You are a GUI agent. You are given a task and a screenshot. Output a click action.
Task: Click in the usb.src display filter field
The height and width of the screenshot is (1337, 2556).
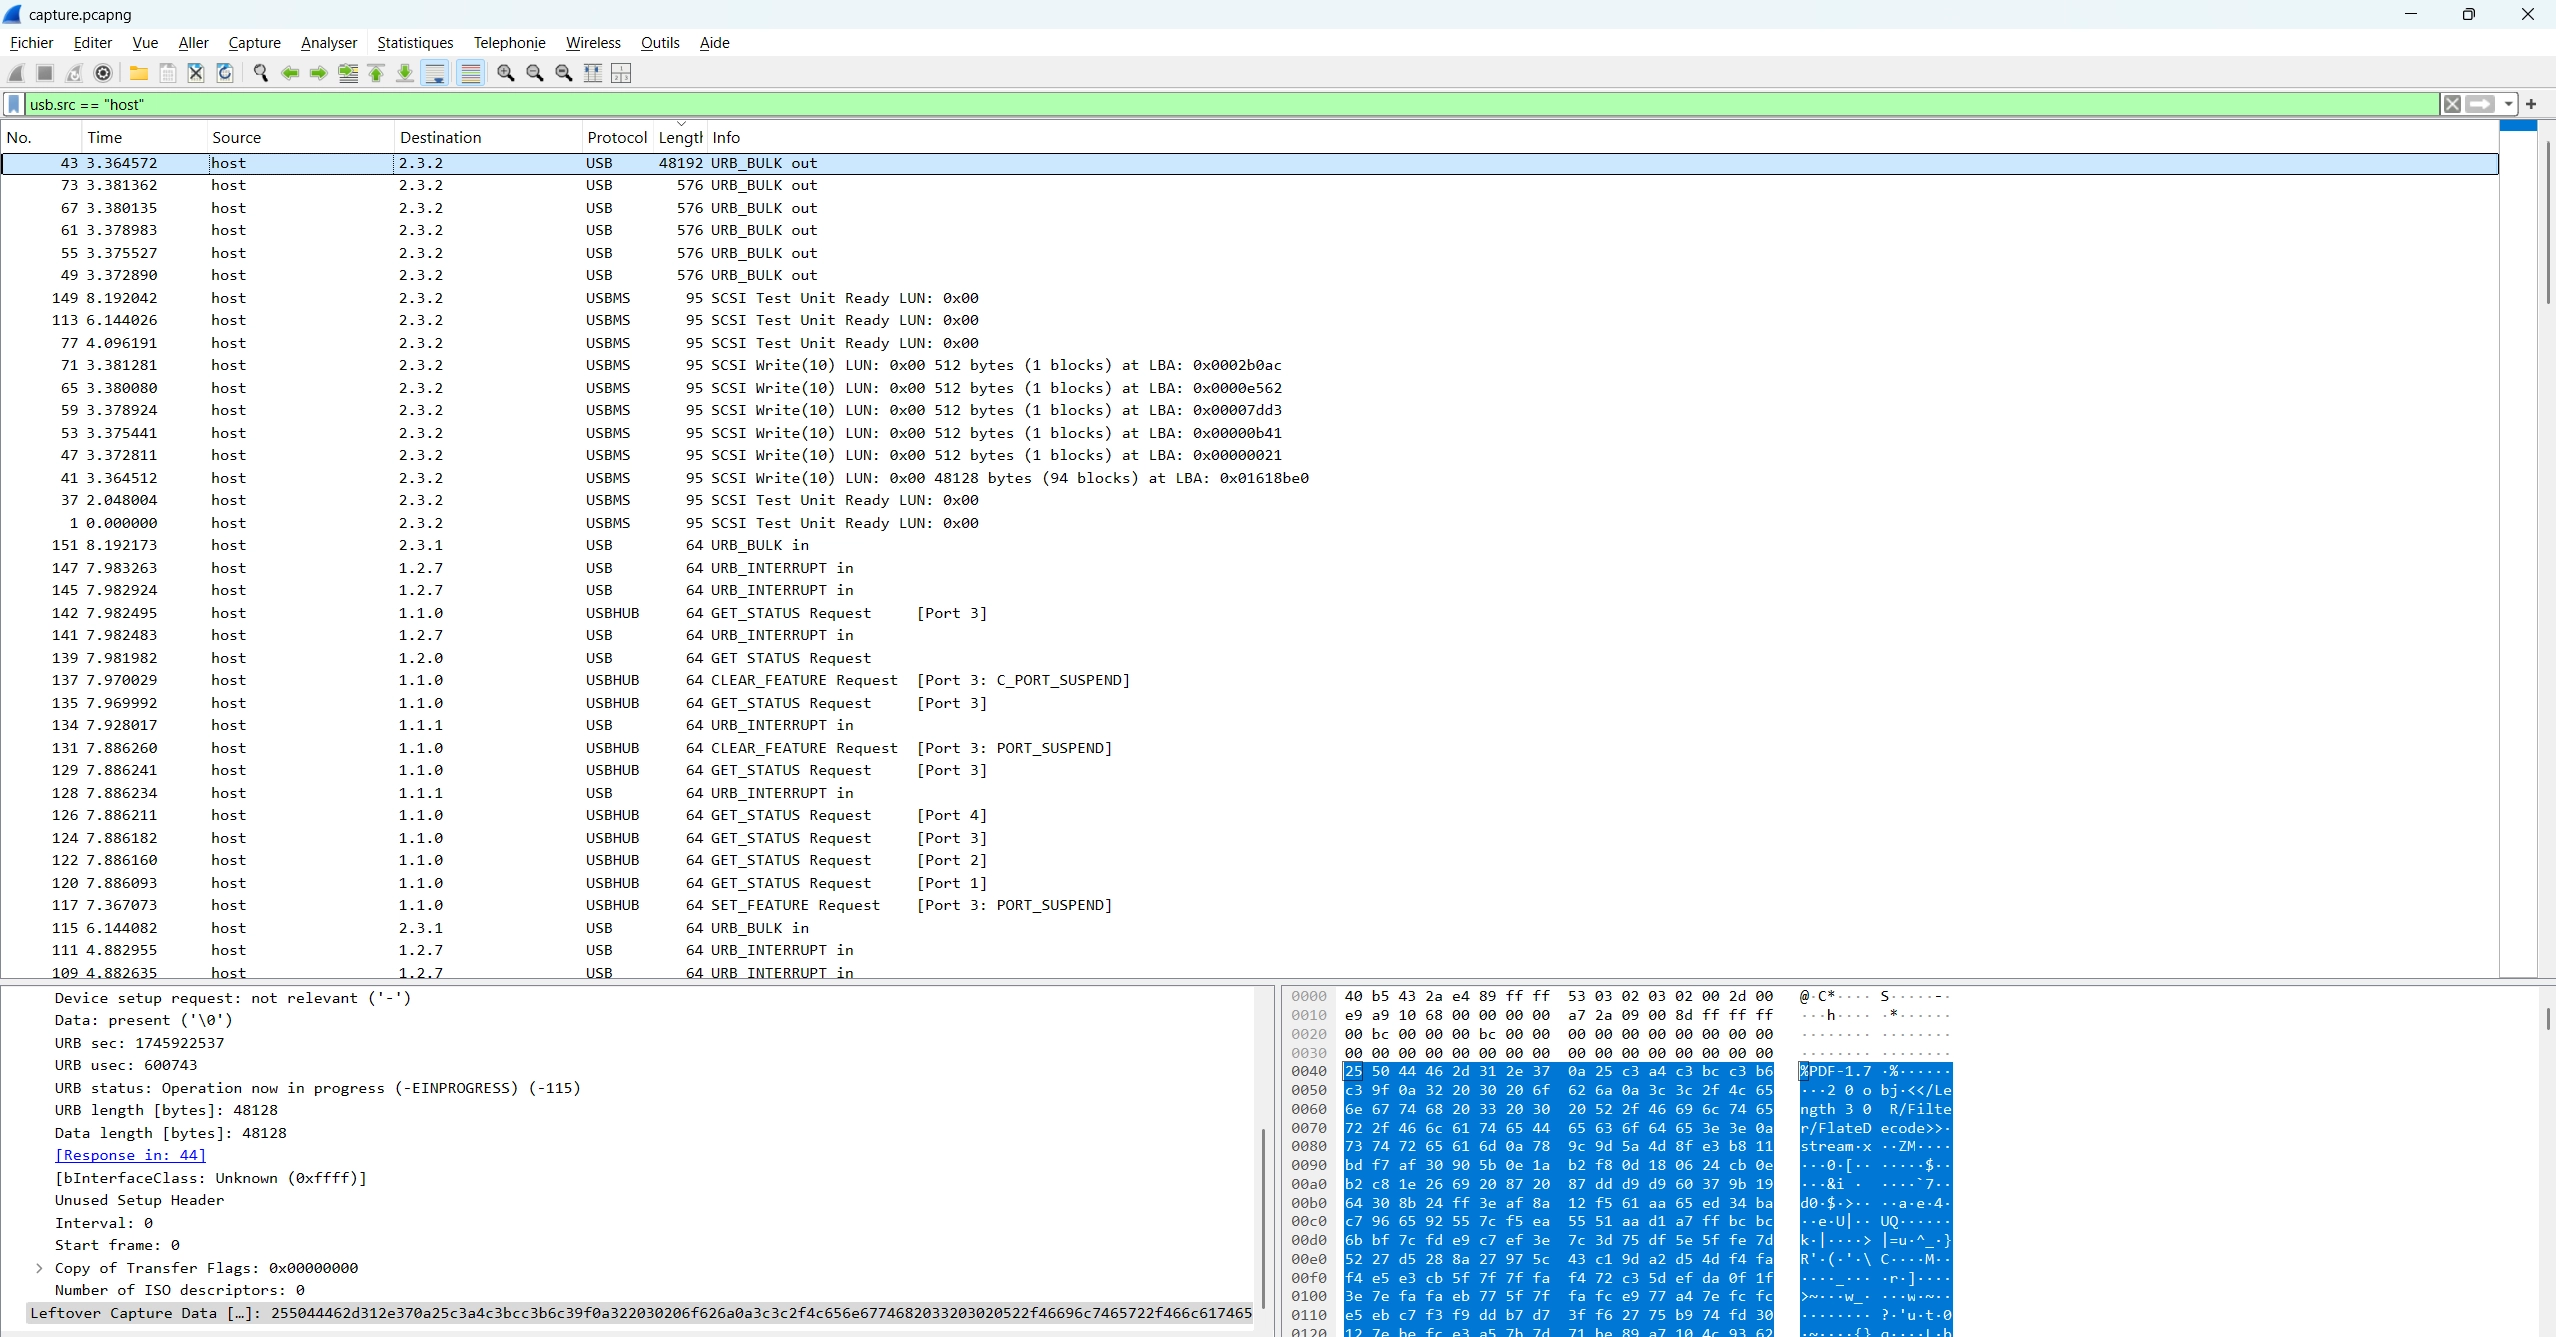coord(1200,104)
